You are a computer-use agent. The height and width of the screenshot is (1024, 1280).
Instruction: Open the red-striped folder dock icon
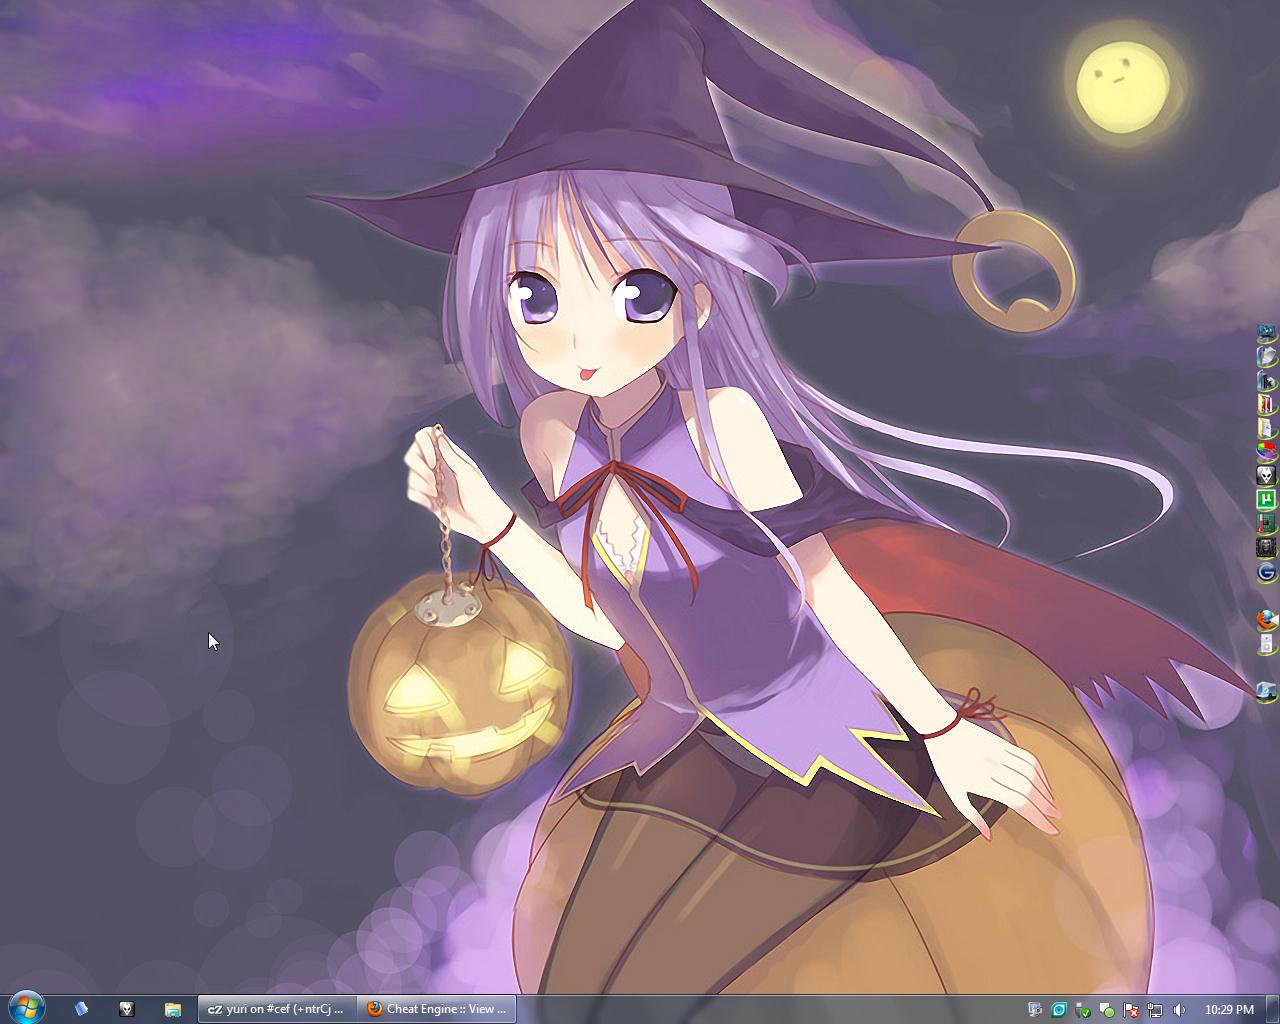pyautogui.click(x=1267, y=404)
